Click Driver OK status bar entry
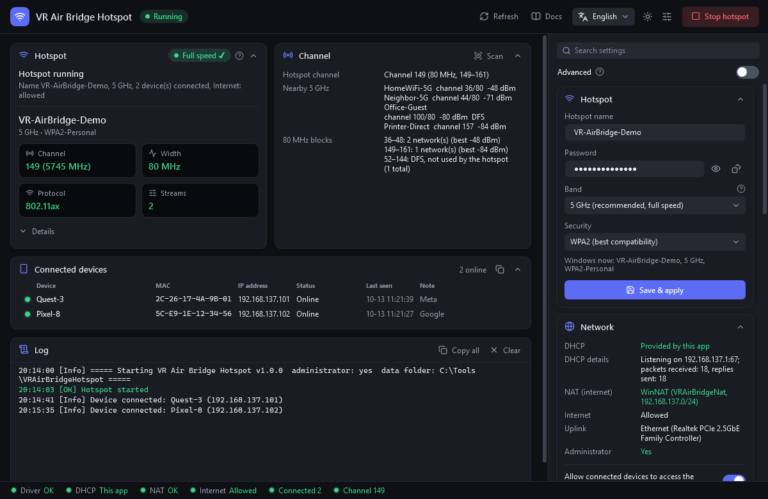Viewport: 768px width, 499px height. (33, 490)
